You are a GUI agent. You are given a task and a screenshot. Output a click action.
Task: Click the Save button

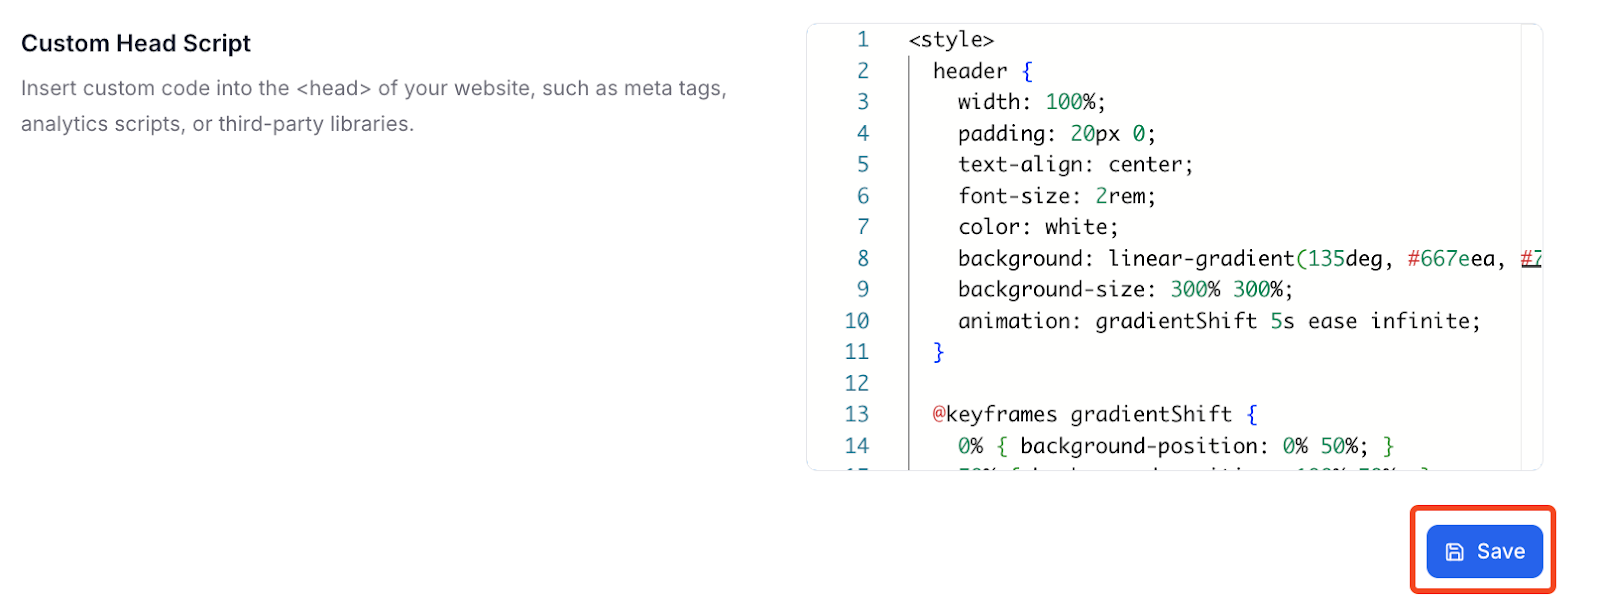point(1484,551)
